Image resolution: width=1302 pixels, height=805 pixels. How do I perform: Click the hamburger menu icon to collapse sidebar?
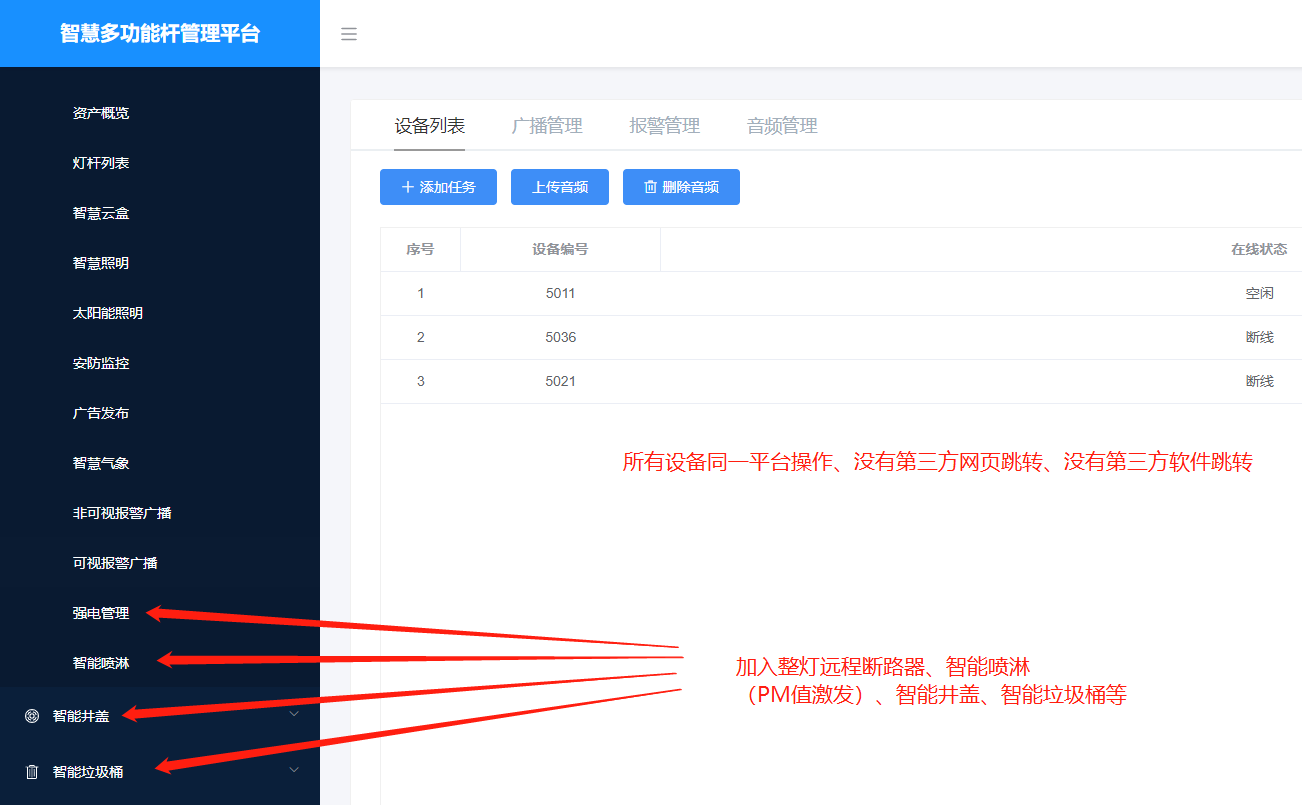[348, 33]
